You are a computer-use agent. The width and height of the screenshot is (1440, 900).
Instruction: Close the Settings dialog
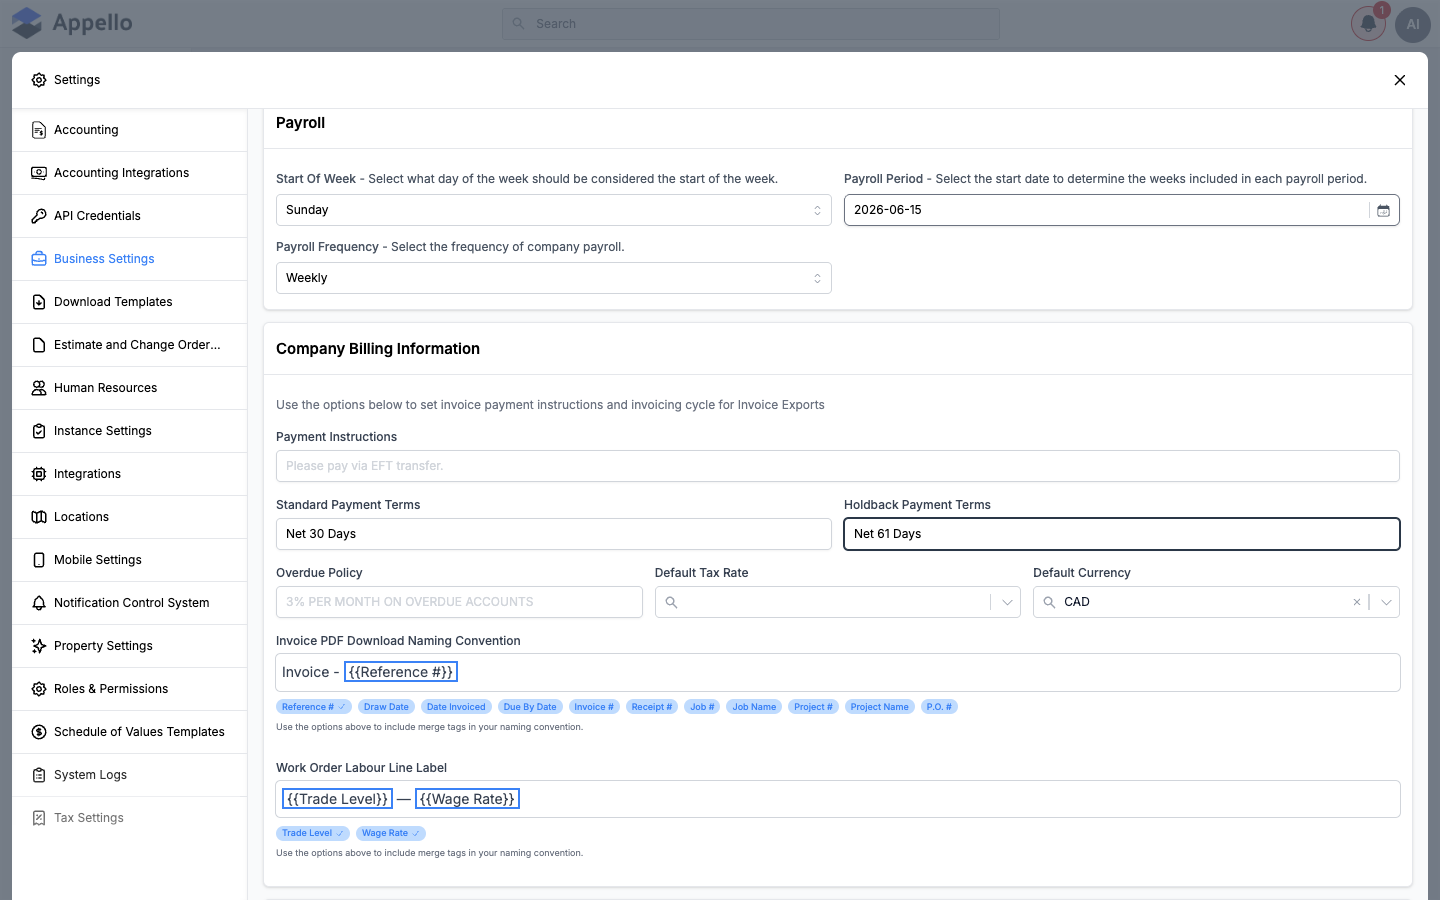coord(1400,80)
